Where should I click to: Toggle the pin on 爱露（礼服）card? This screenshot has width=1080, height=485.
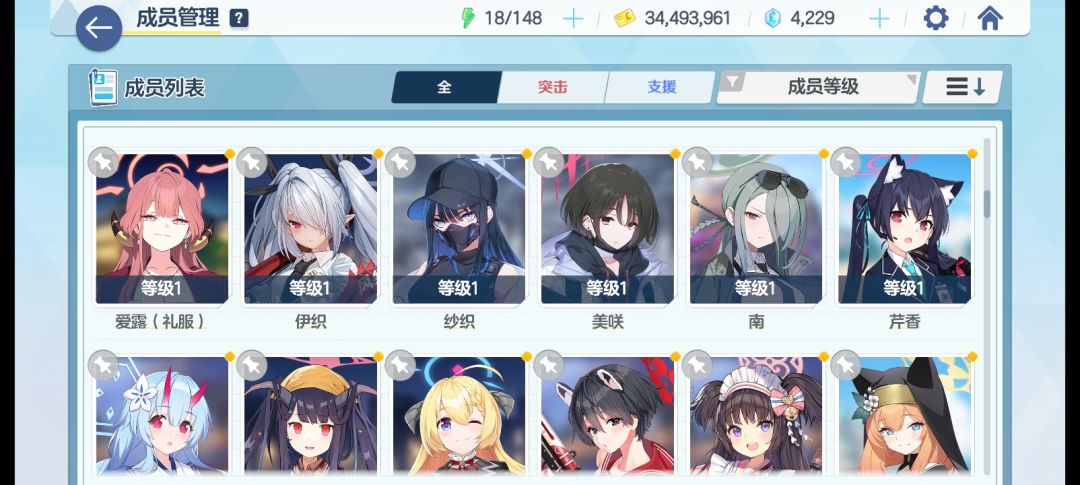[103, 163]
